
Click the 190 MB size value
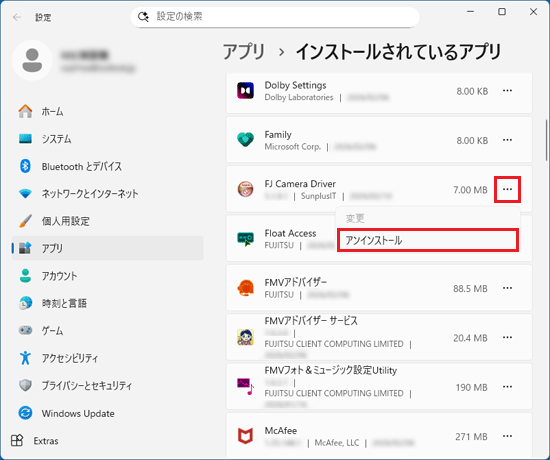[x=471, y=387]
